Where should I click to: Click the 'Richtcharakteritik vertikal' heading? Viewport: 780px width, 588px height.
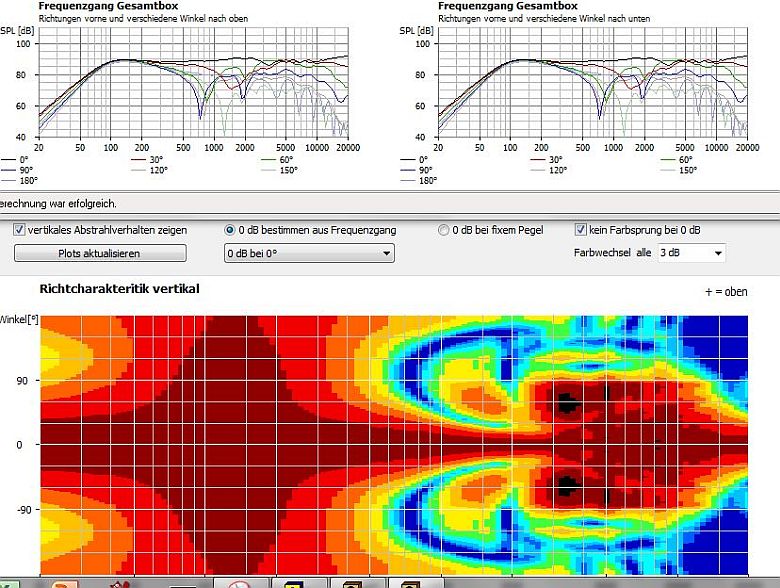[119, 289]
